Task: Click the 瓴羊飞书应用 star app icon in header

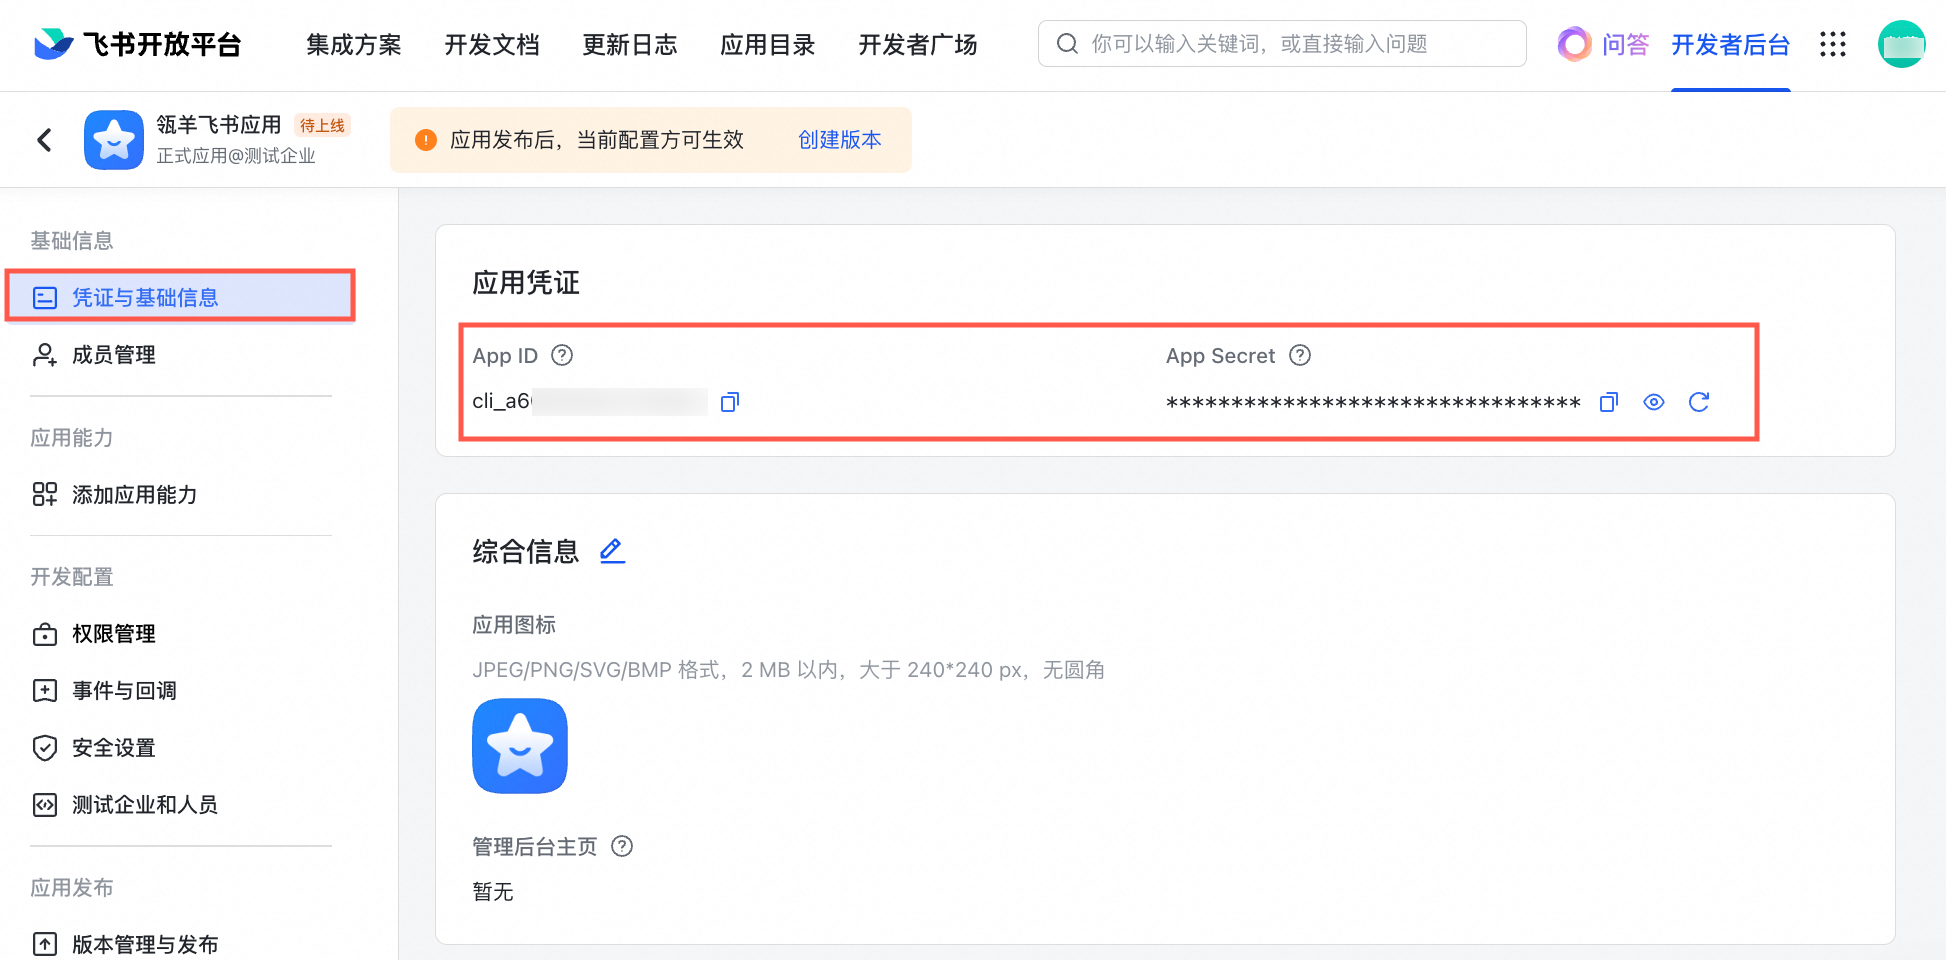Action: coord(114,140)
